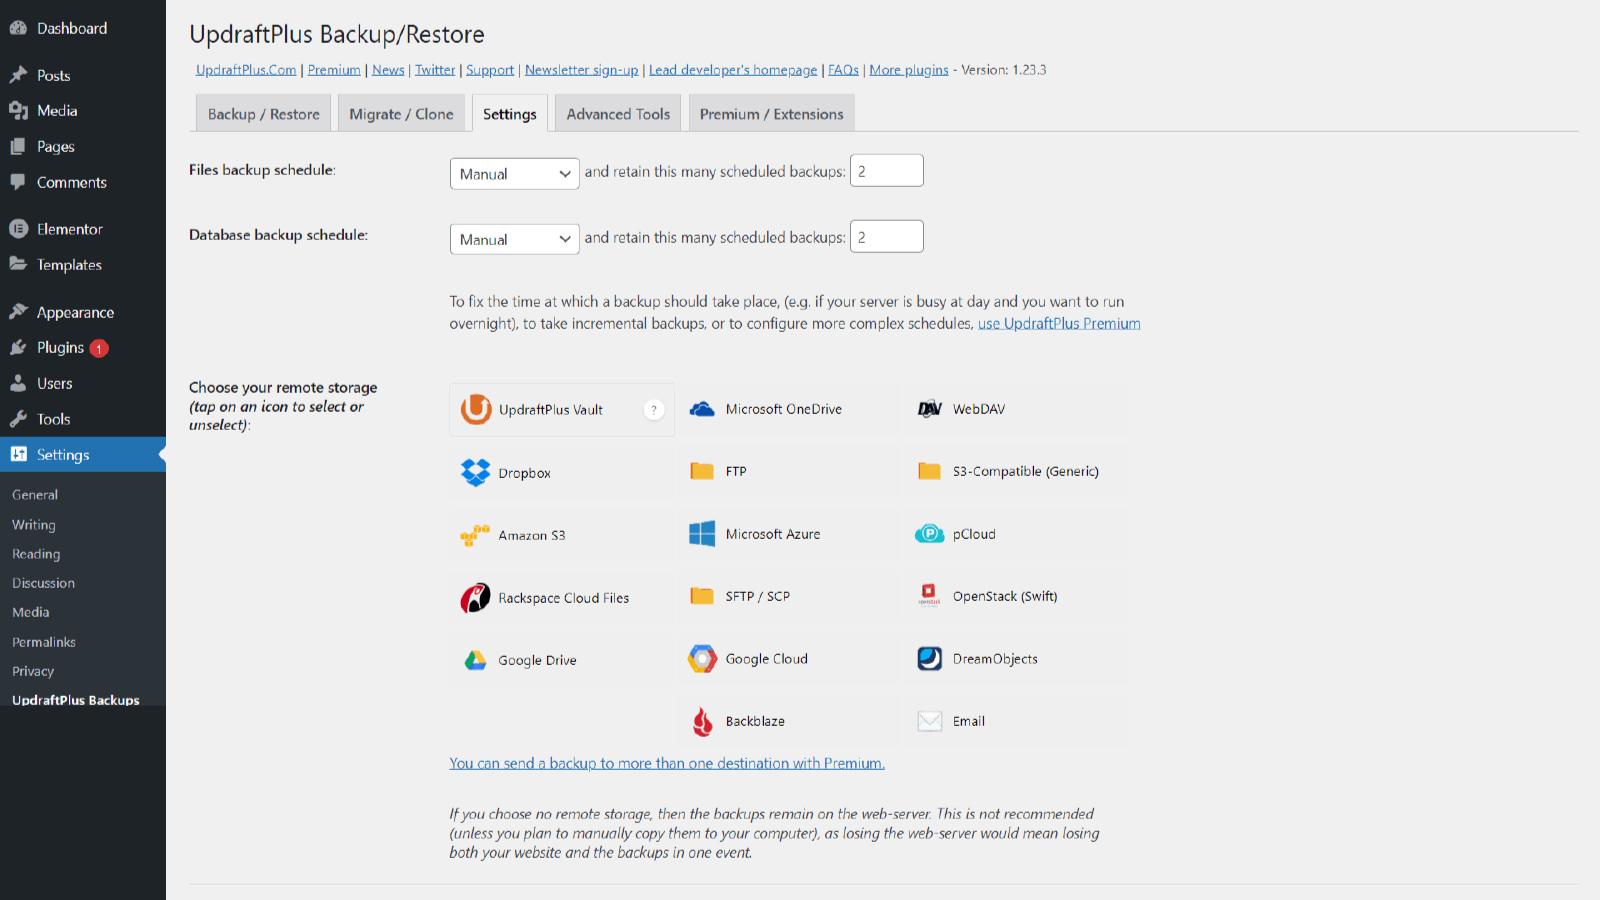Select the pCloud icon
The image size is (1600, 900).
[930, 534]
